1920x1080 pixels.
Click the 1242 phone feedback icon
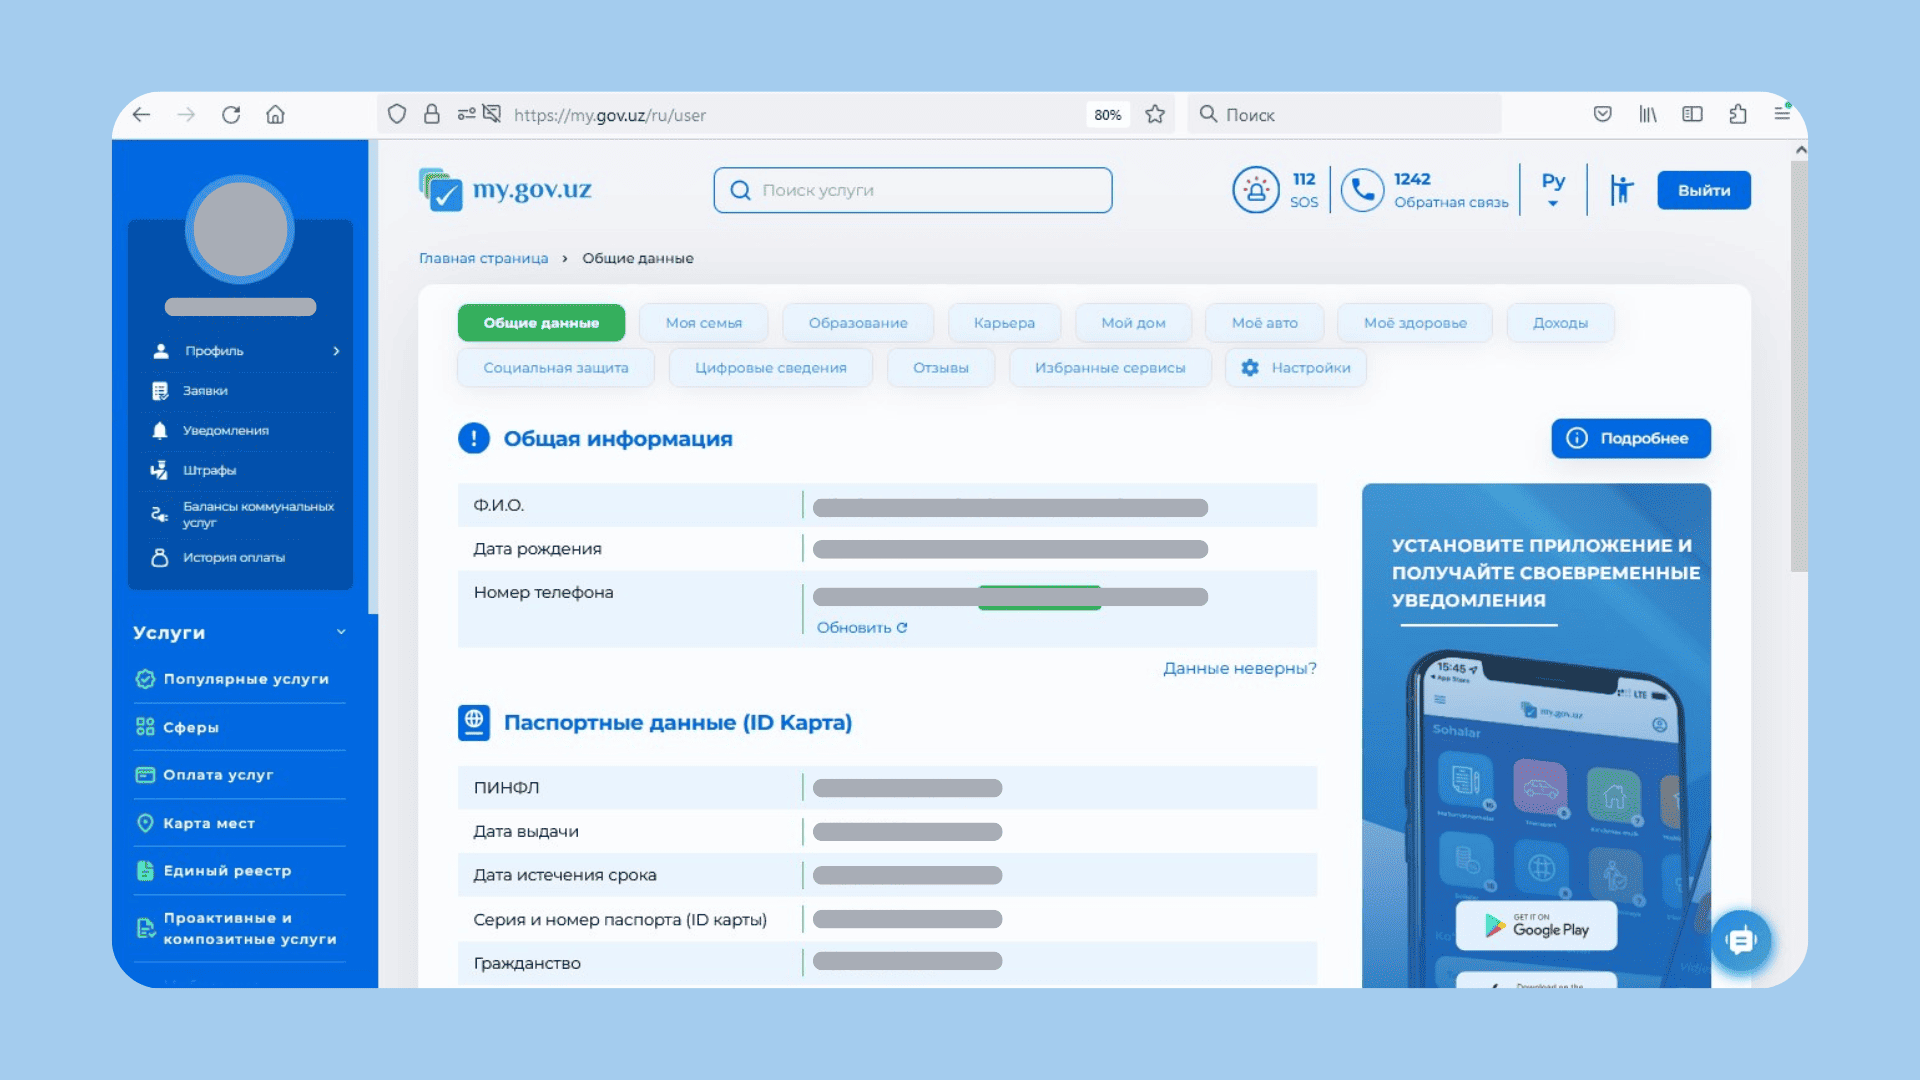pyautogui.click(x=1361, y=190)
